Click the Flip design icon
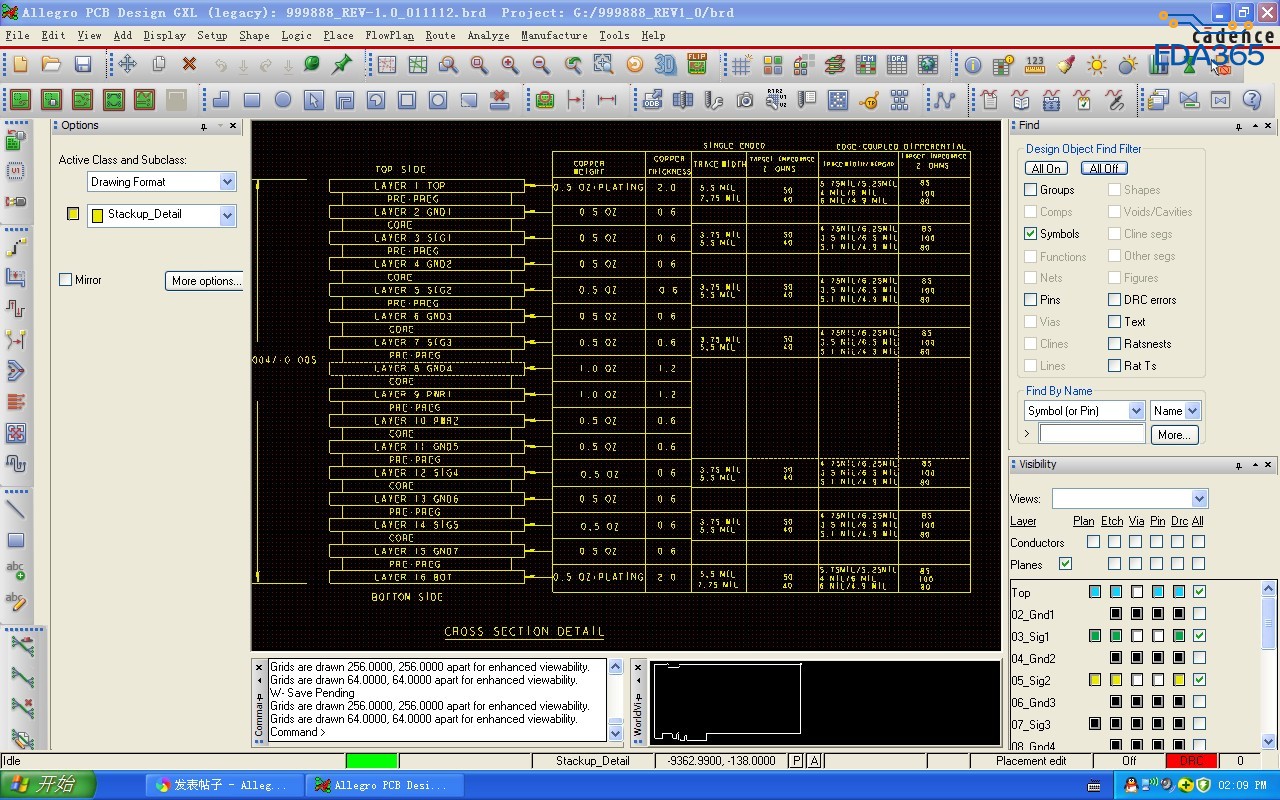Screen dimensions: 1280x800 (x=697, y=65)
